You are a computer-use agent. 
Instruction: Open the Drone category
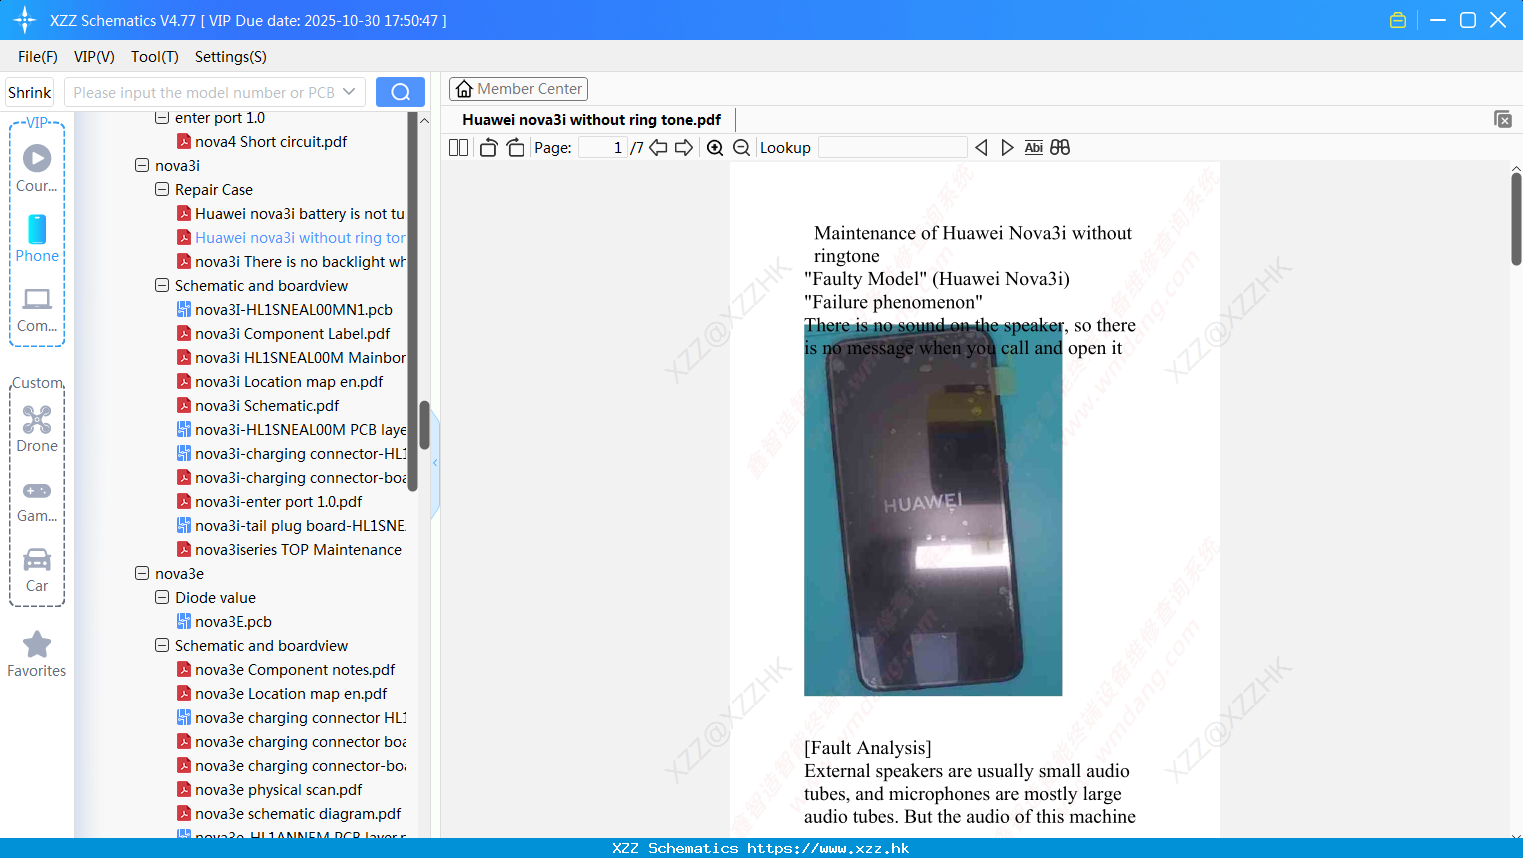(x=37, y=428)
